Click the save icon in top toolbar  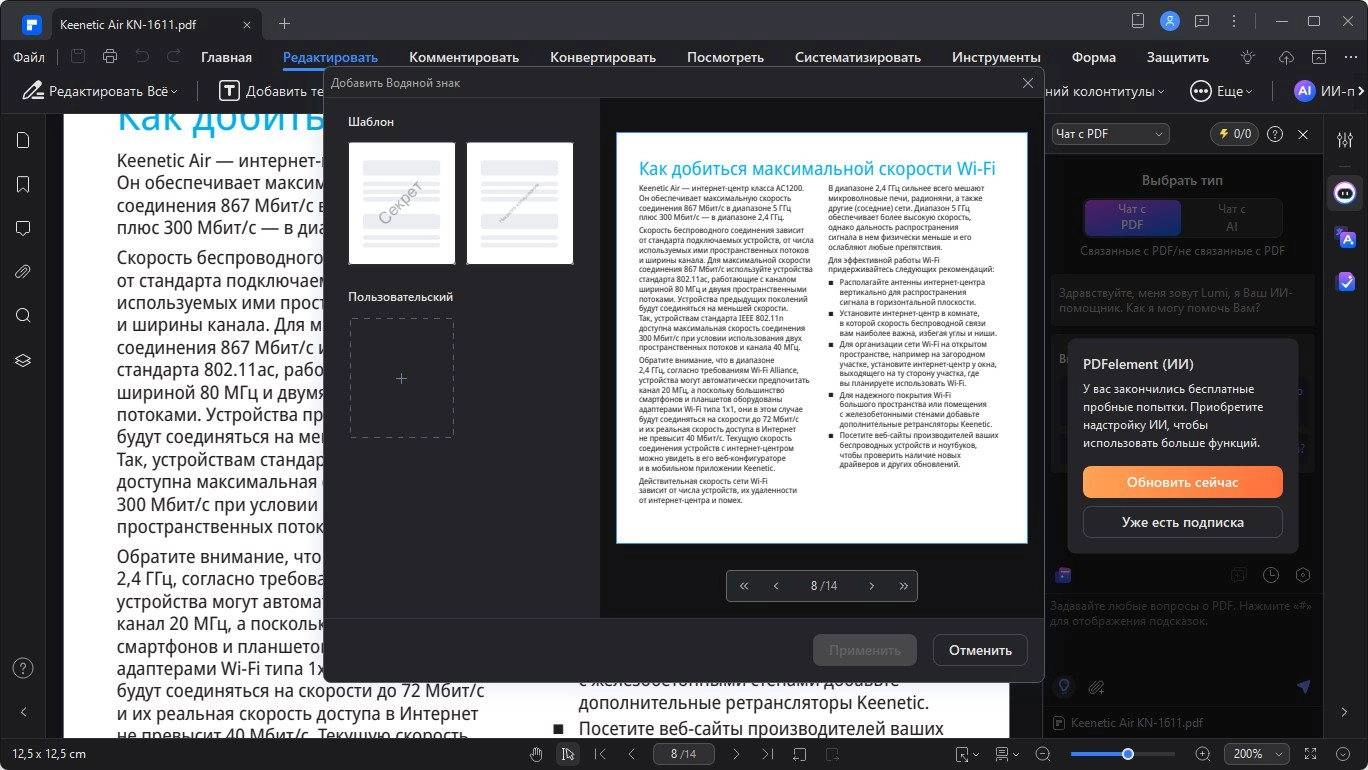click(78, 57)
